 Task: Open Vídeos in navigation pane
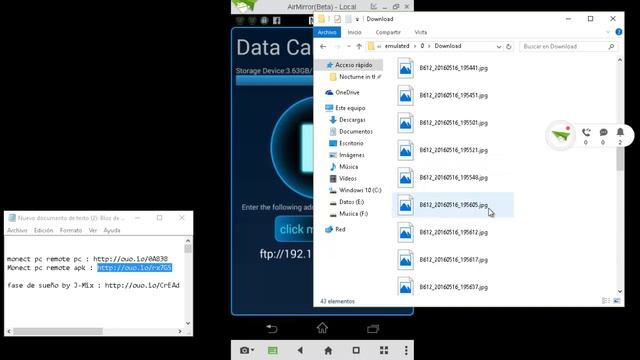click(347, 178)
